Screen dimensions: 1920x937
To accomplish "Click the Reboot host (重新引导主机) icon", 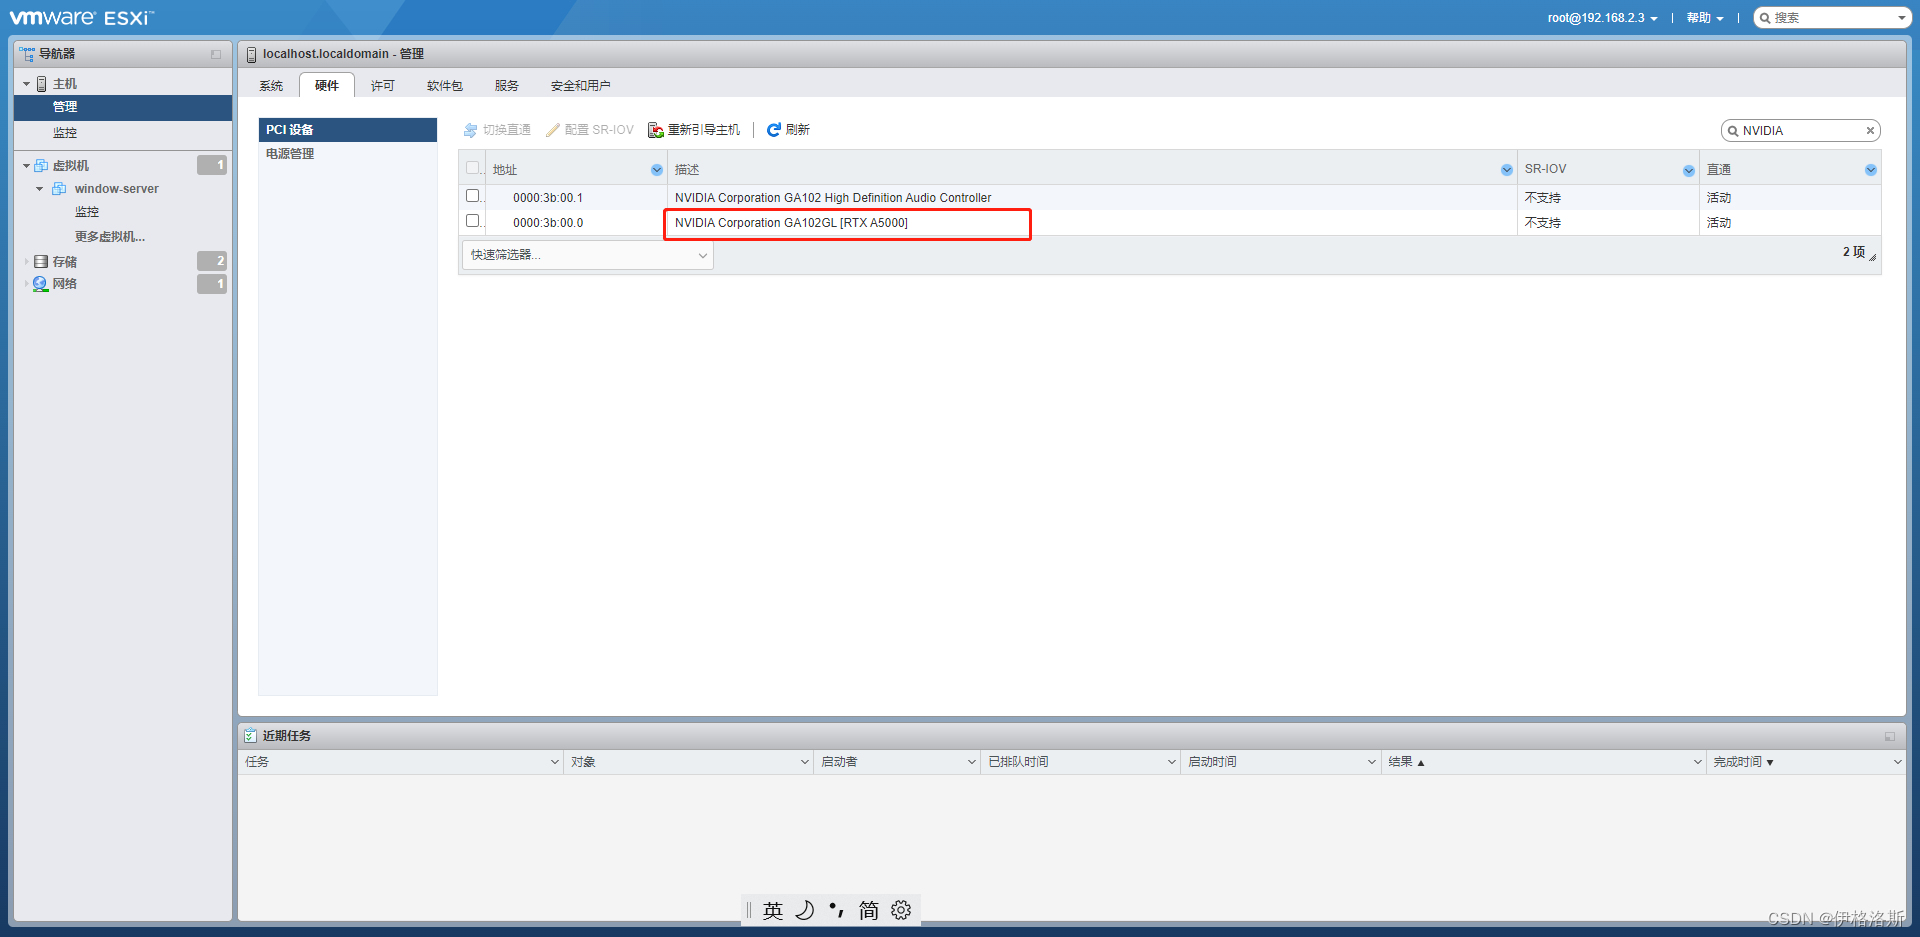I will click(x=656, y=130).
